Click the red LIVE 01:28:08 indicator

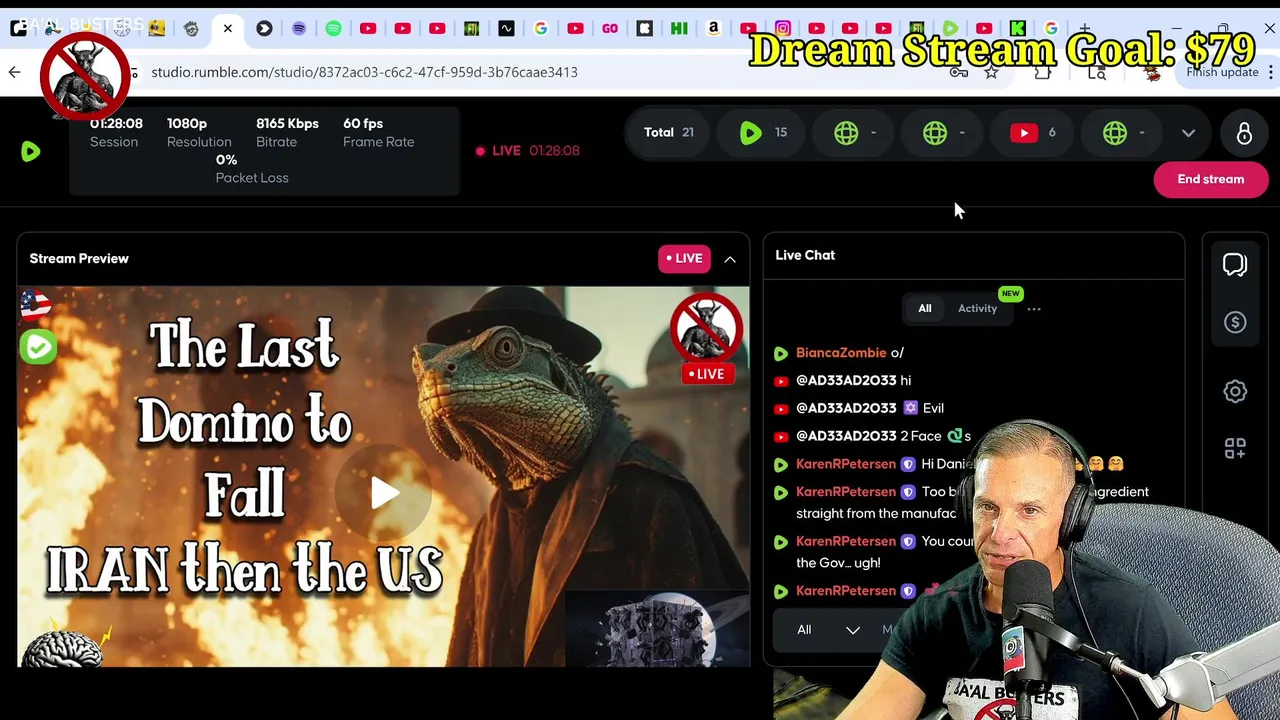[528, 151]
